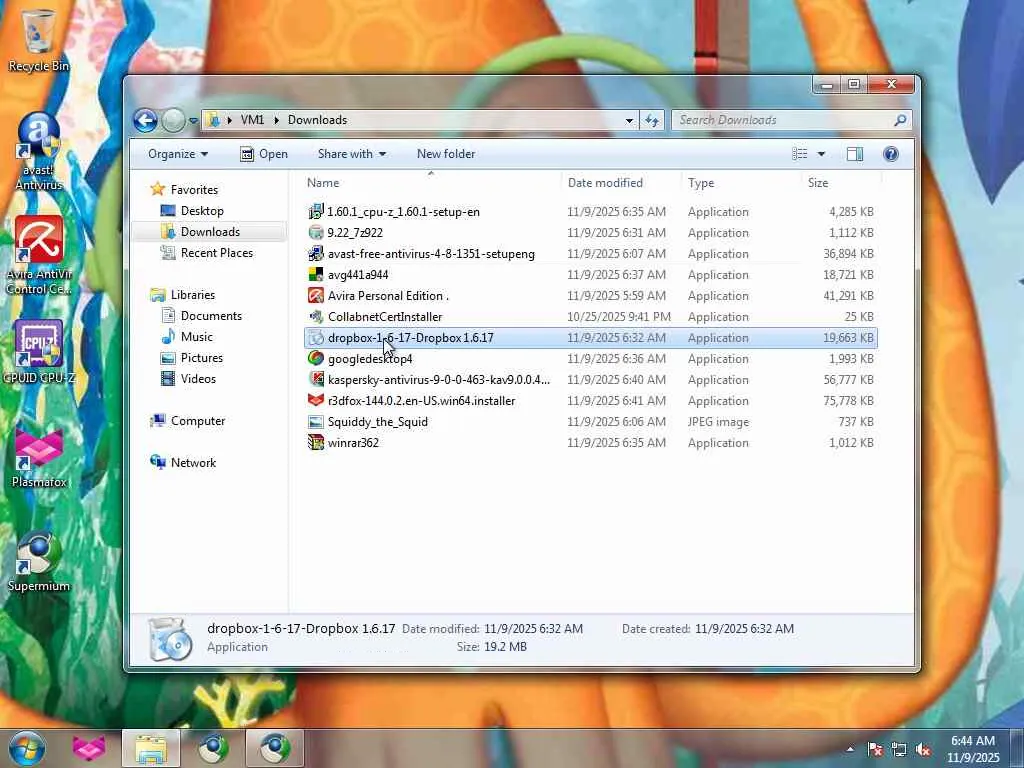The height and width of the screenshot is (768, 1024).
Task: Open Recent Places in Favorites
Action: (x=216, y=253)
